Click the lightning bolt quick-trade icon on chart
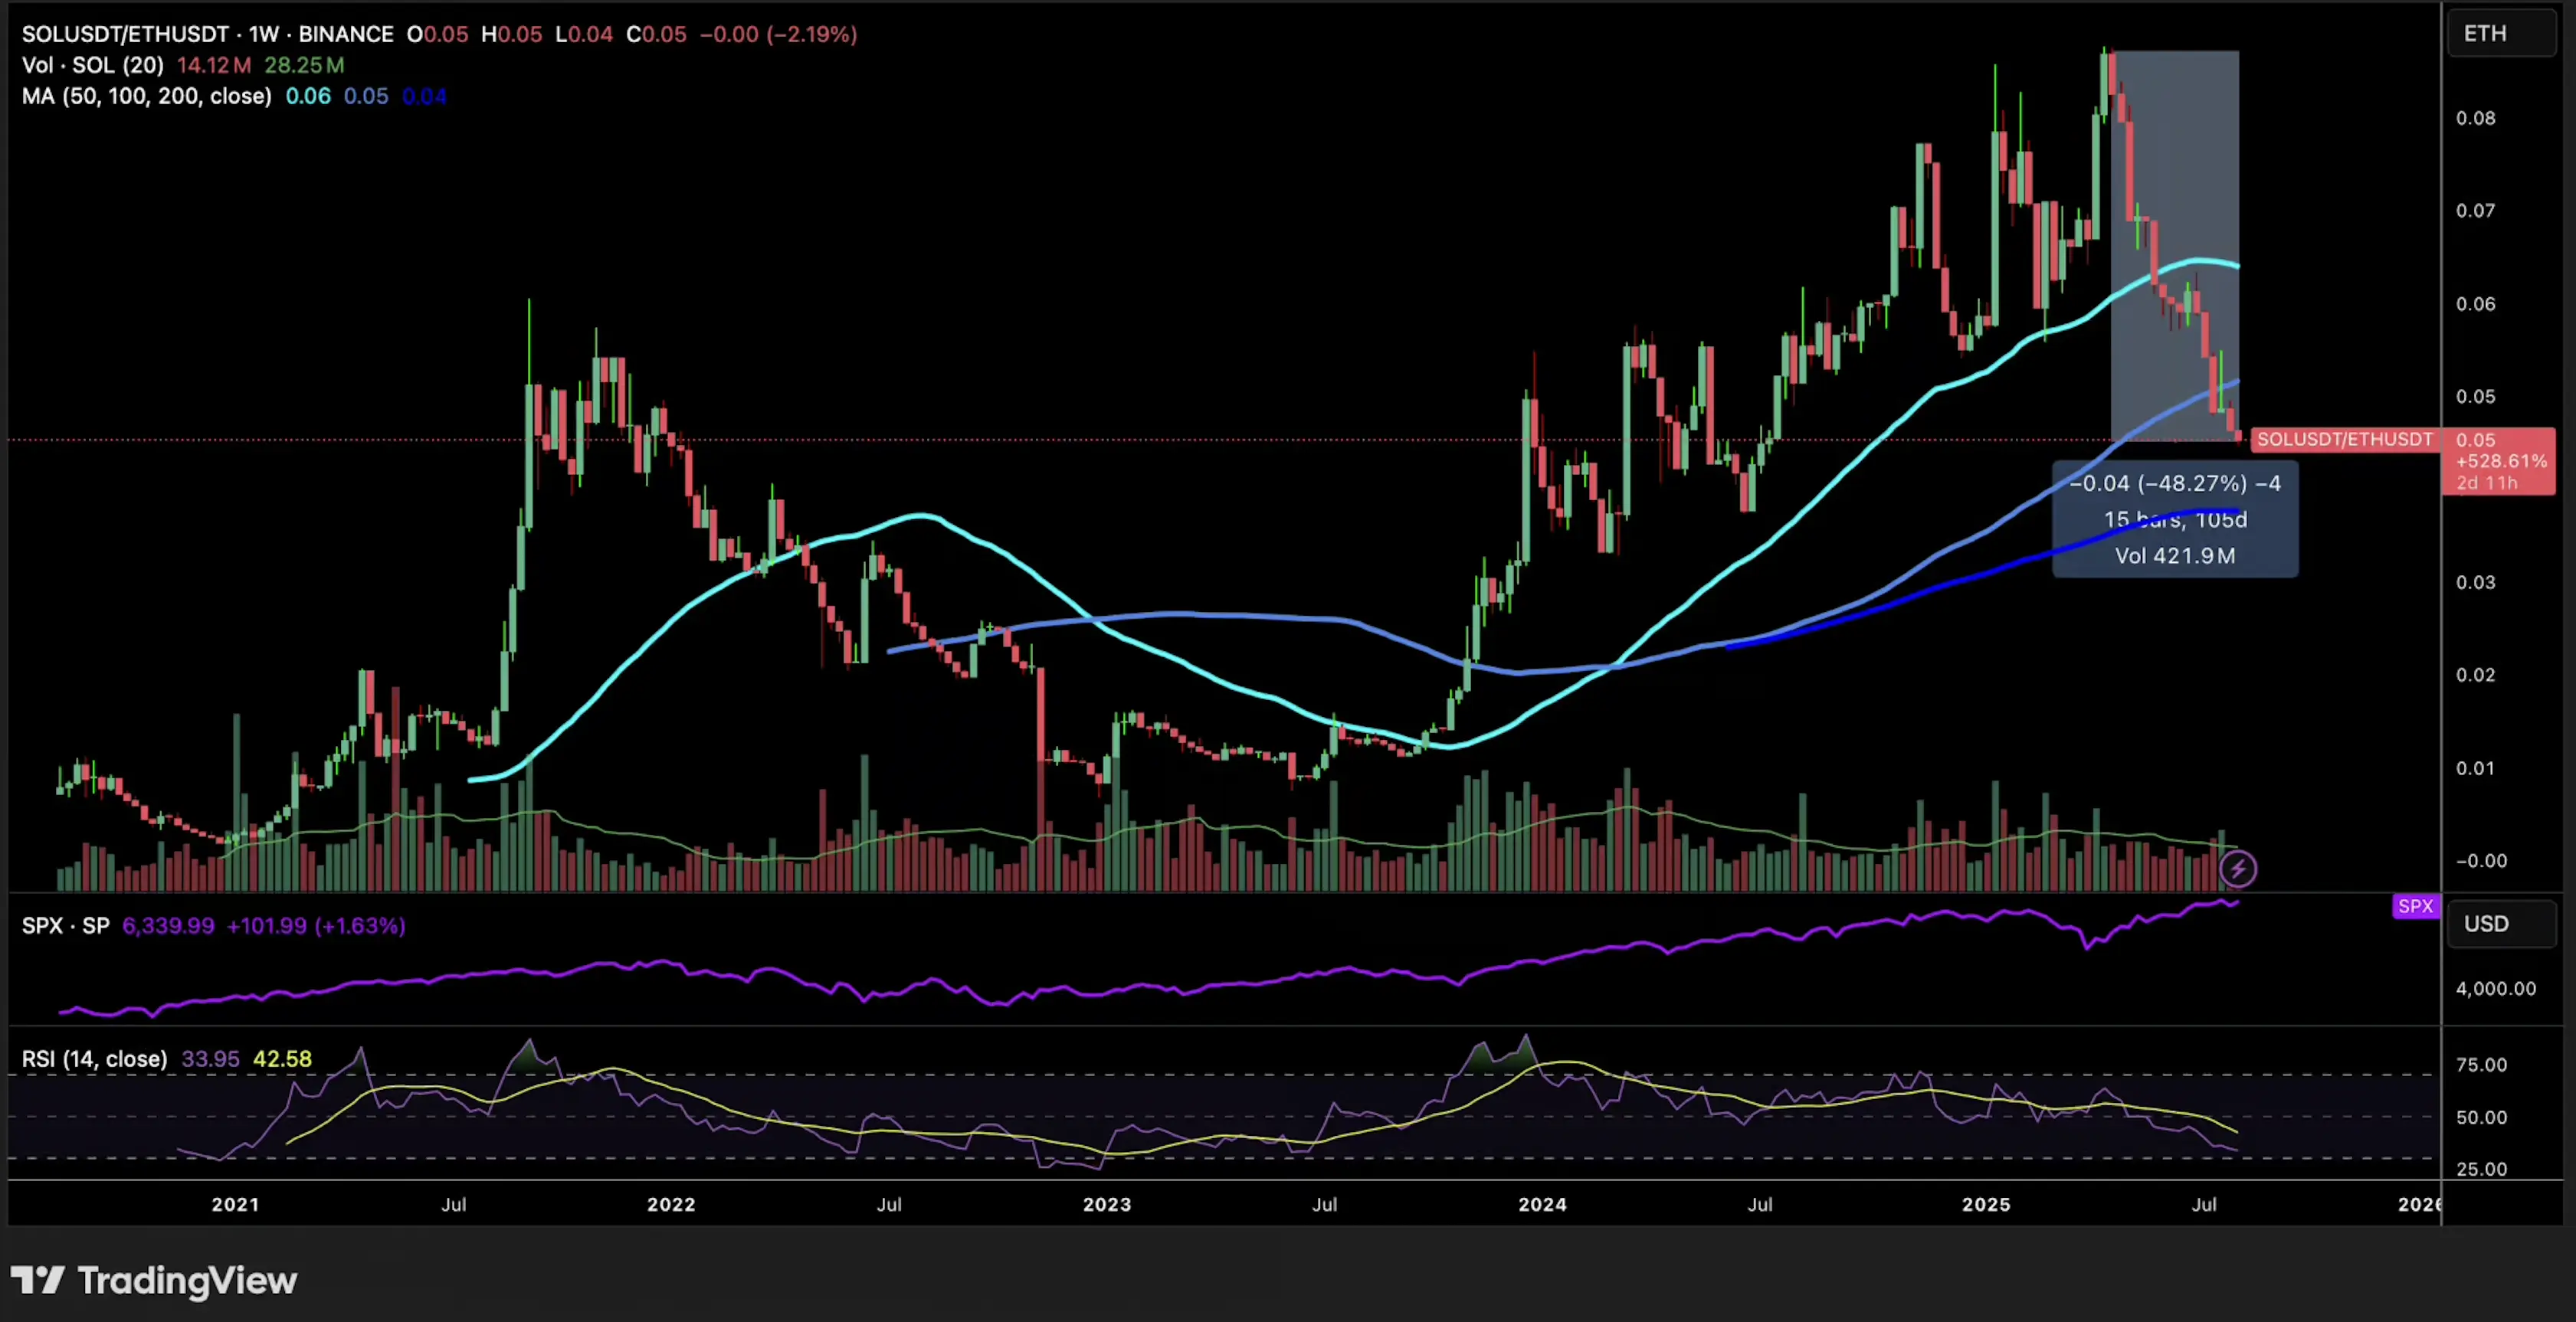This screenshot has width=2576, height=1322. pos(2240,868)
